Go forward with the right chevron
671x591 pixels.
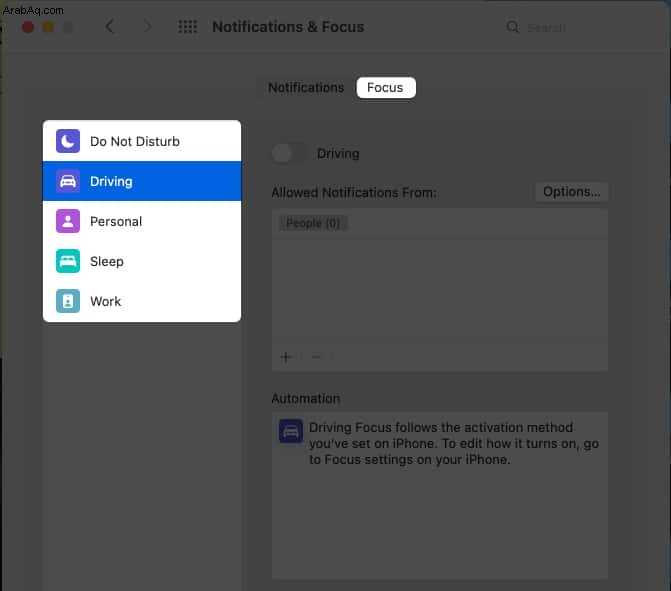pyautogui.click(x=147, y=27)
